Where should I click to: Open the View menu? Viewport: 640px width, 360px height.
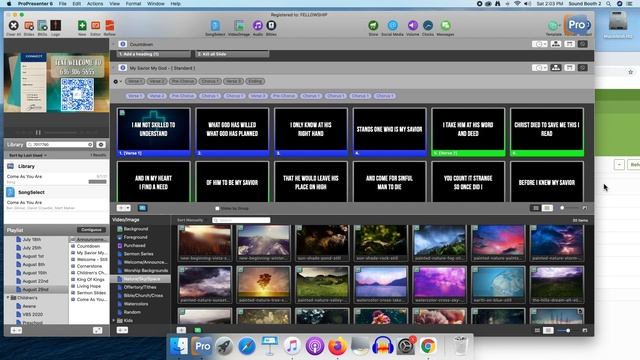tap(114, 4)
